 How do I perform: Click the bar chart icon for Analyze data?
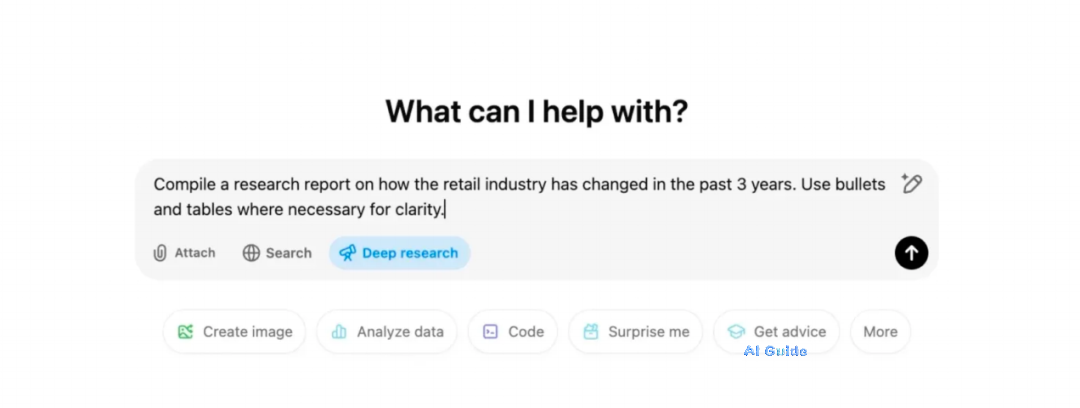click(x=339, y=332)
